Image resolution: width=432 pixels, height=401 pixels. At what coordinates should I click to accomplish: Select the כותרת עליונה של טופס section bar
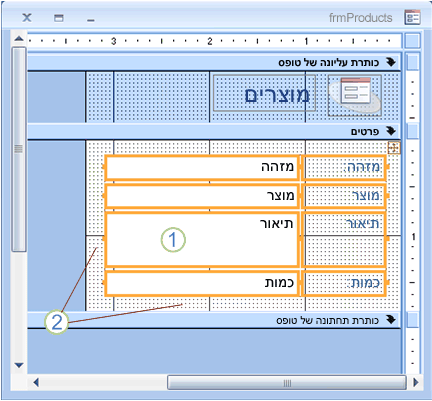coord(214,63)
